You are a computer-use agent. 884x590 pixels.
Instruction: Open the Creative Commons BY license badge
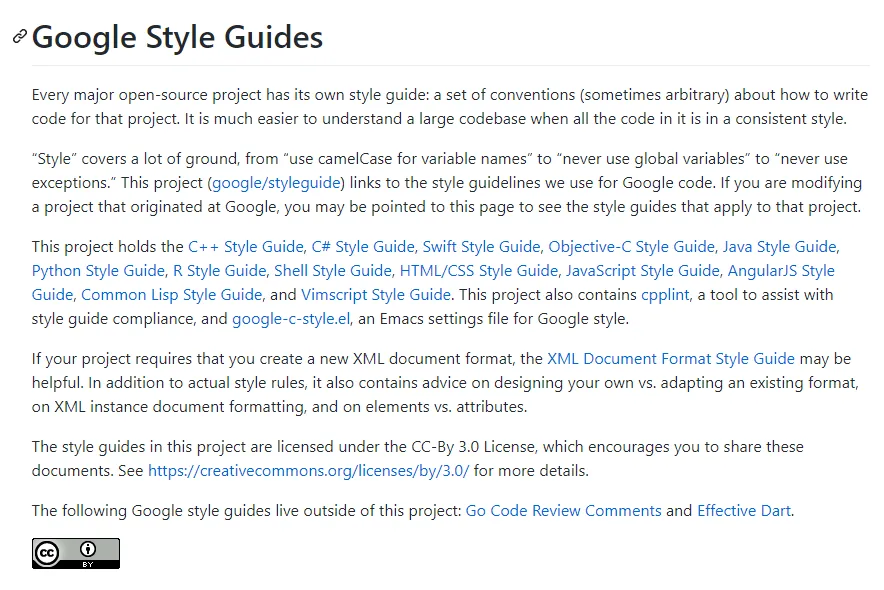click(x=76, y=553)
